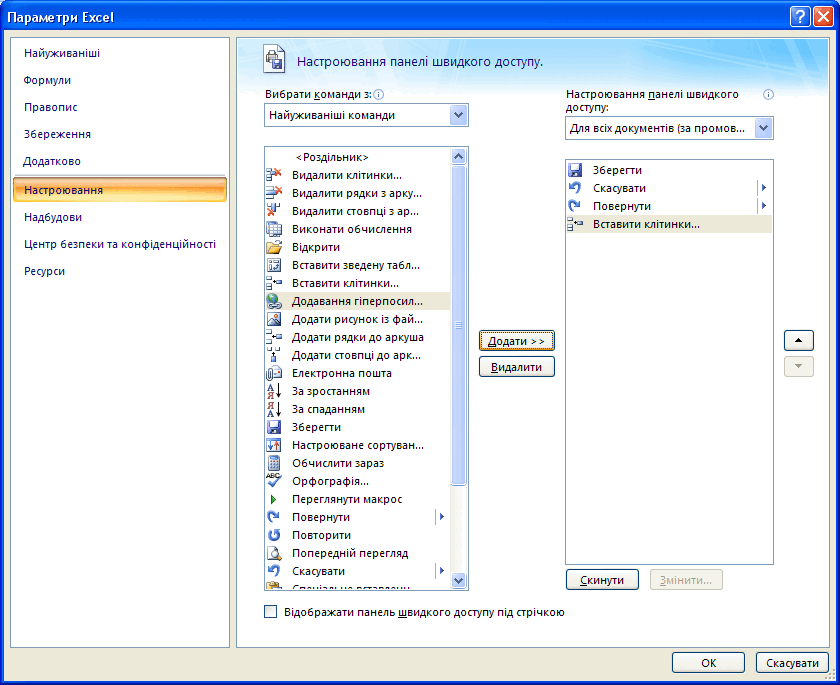840x685 pixels.
Task: Click commands list scrollbar up arrow
Action: 459,156
